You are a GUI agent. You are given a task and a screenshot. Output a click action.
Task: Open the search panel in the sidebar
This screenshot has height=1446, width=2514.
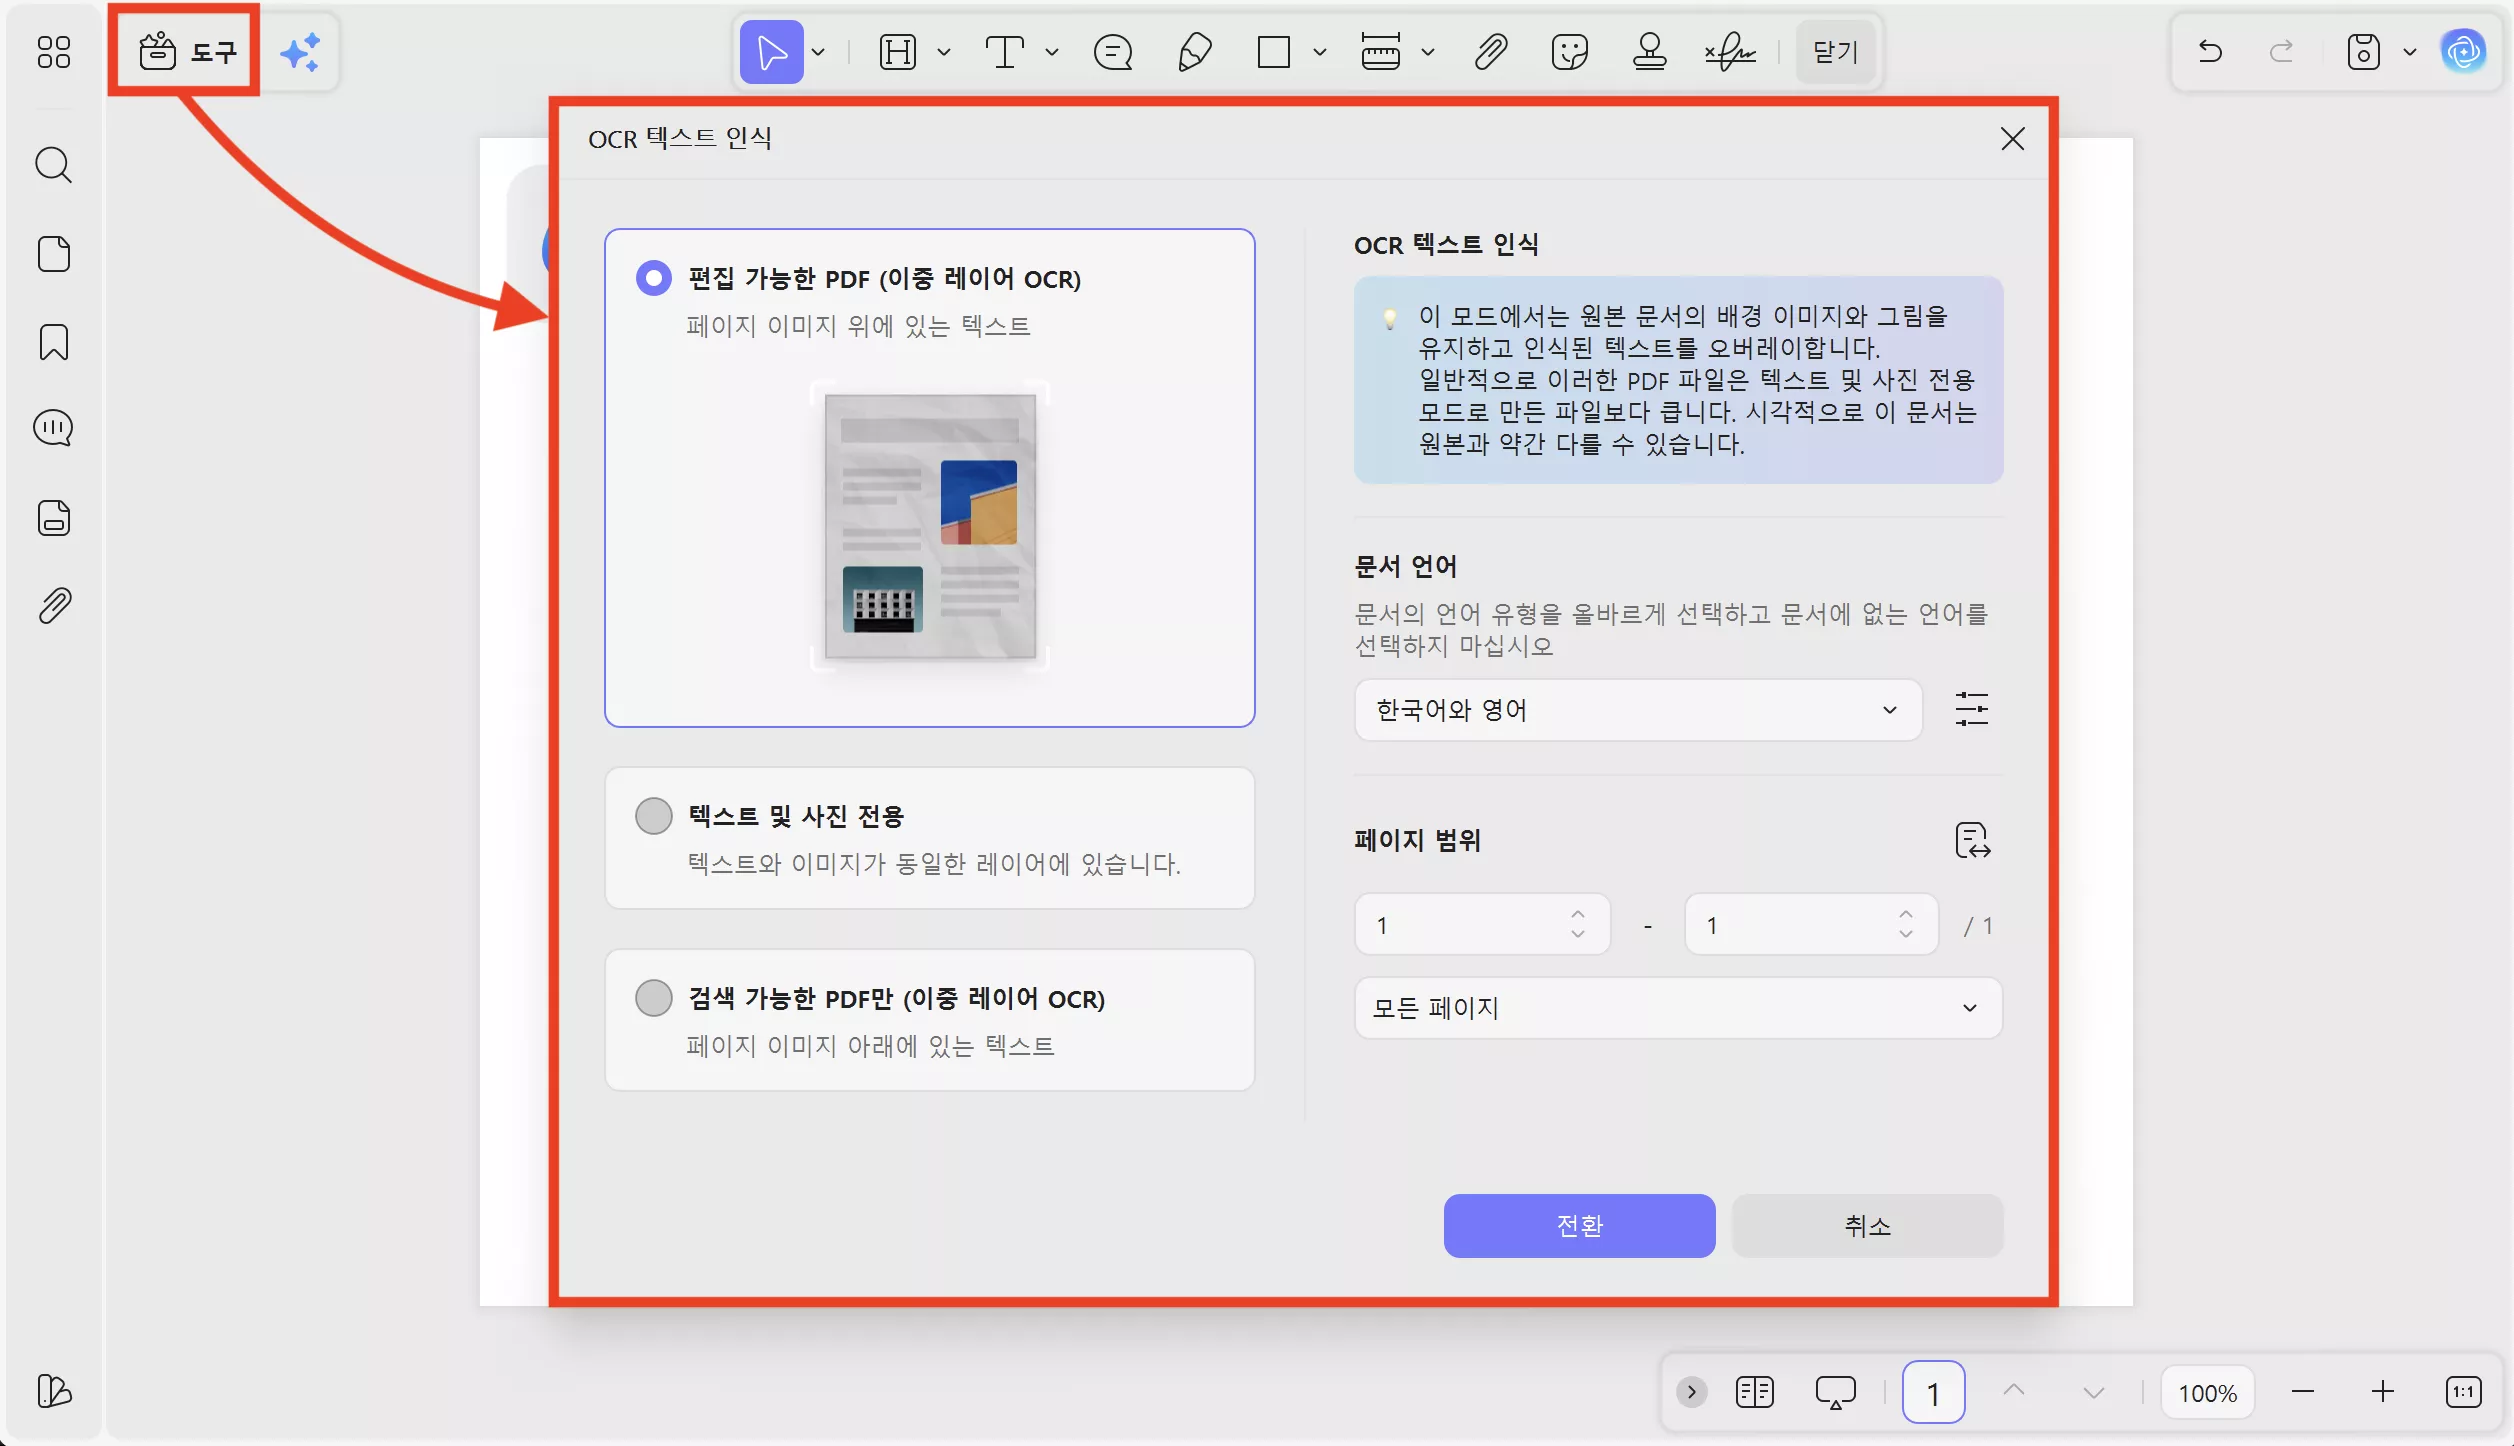tap(53, 165)
